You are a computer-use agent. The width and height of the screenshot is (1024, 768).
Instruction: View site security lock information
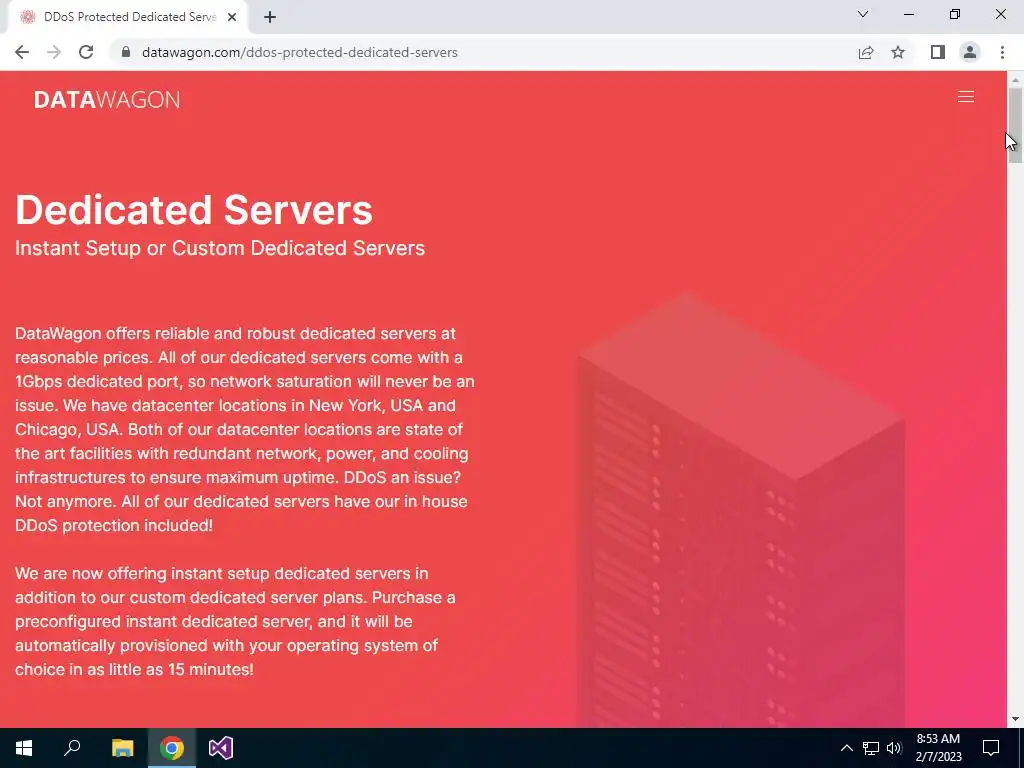(126, 52)
